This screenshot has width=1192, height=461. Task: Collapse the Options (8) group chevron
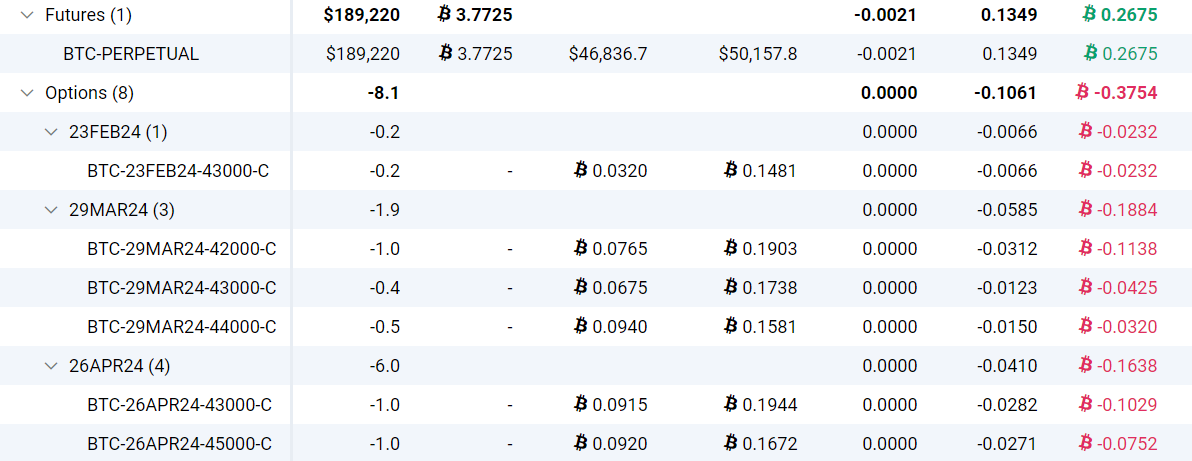coord(27,93)
